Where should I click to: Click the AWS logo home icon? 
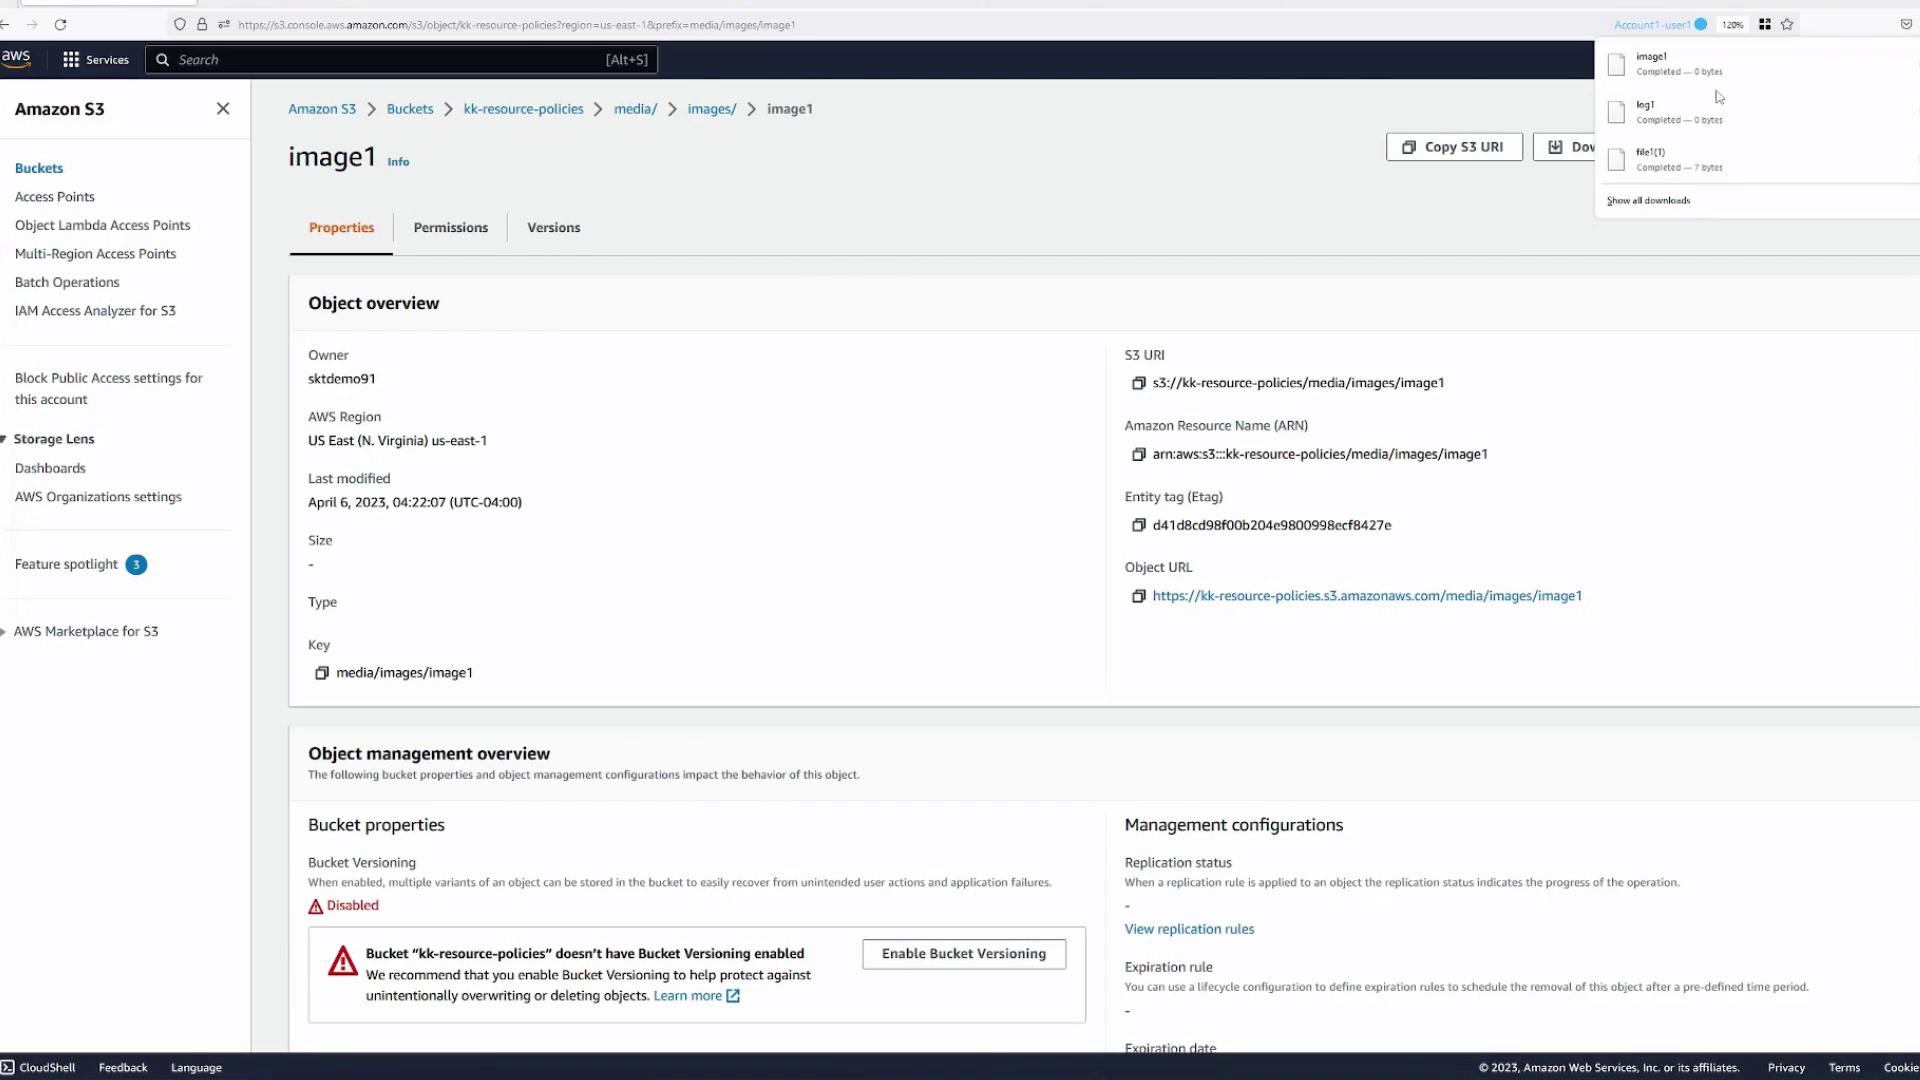point(16,59)
